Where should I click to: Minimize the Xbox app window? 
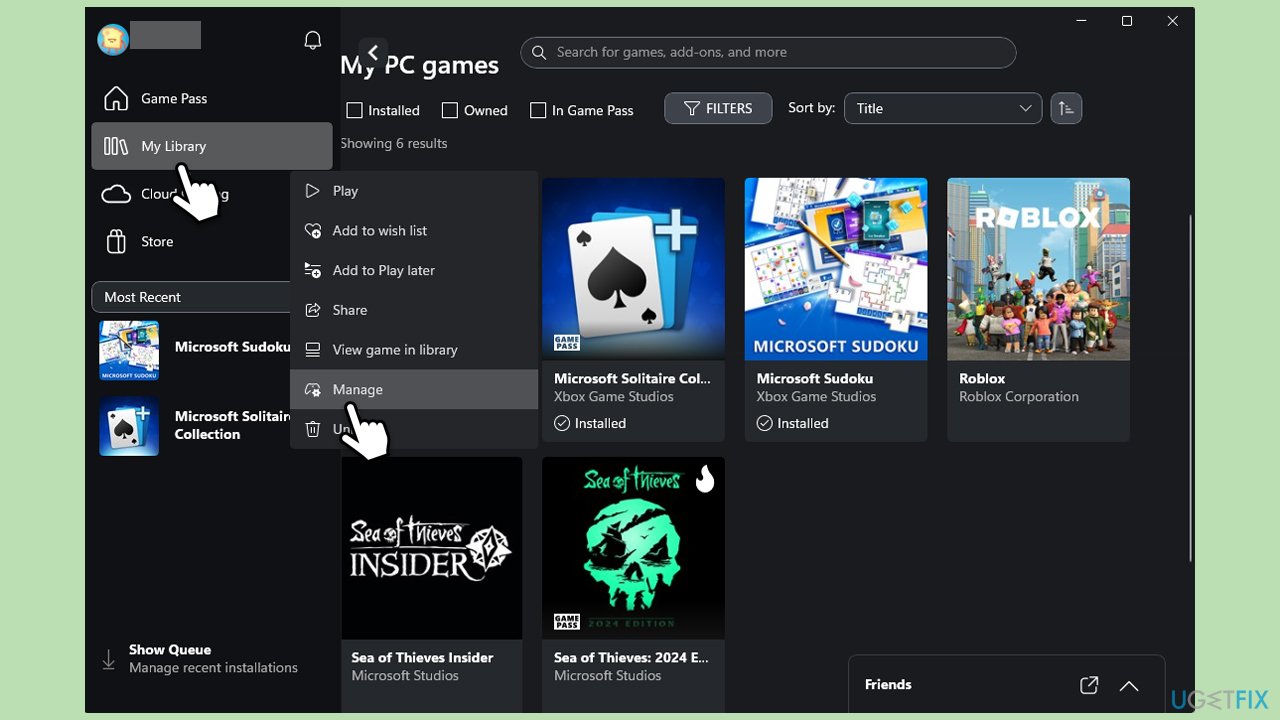pyautogui.click(x=1081, y=21)
